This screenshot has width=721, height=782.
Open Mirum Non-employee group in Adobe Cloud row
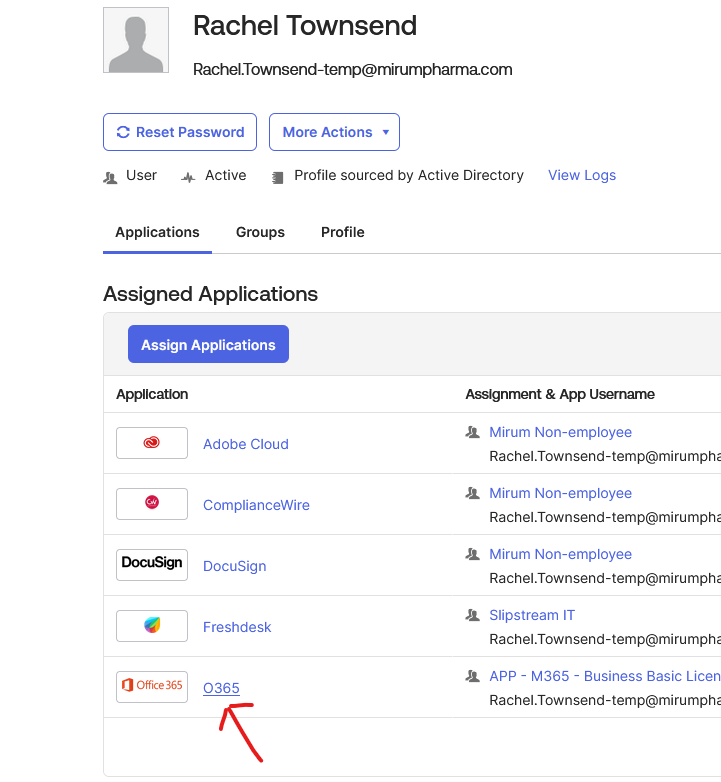[x=560, y=432]
